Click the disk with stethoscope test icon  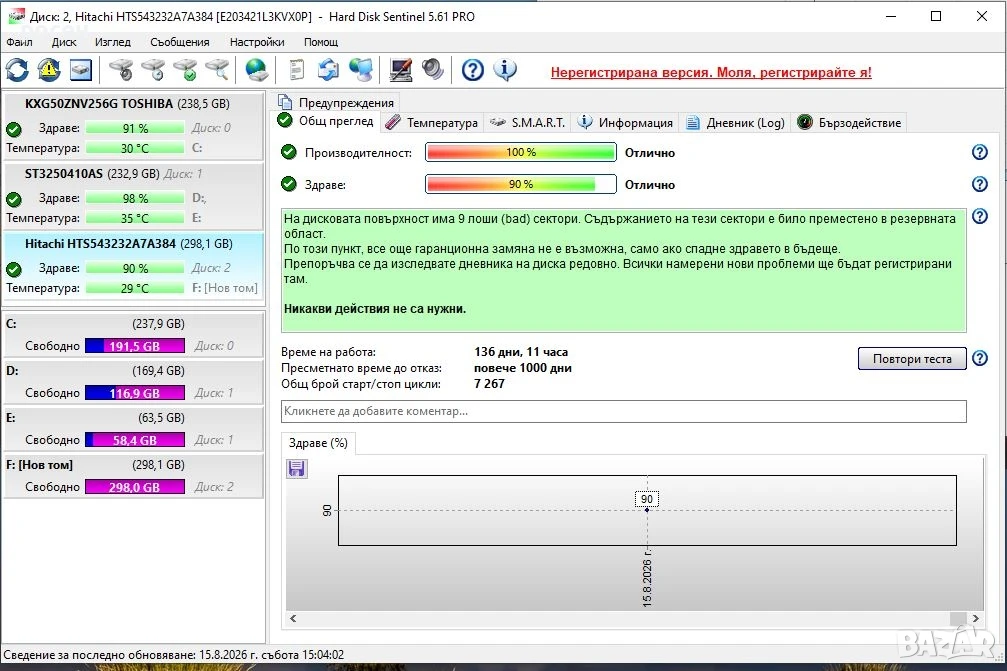[x=121, y=69]
